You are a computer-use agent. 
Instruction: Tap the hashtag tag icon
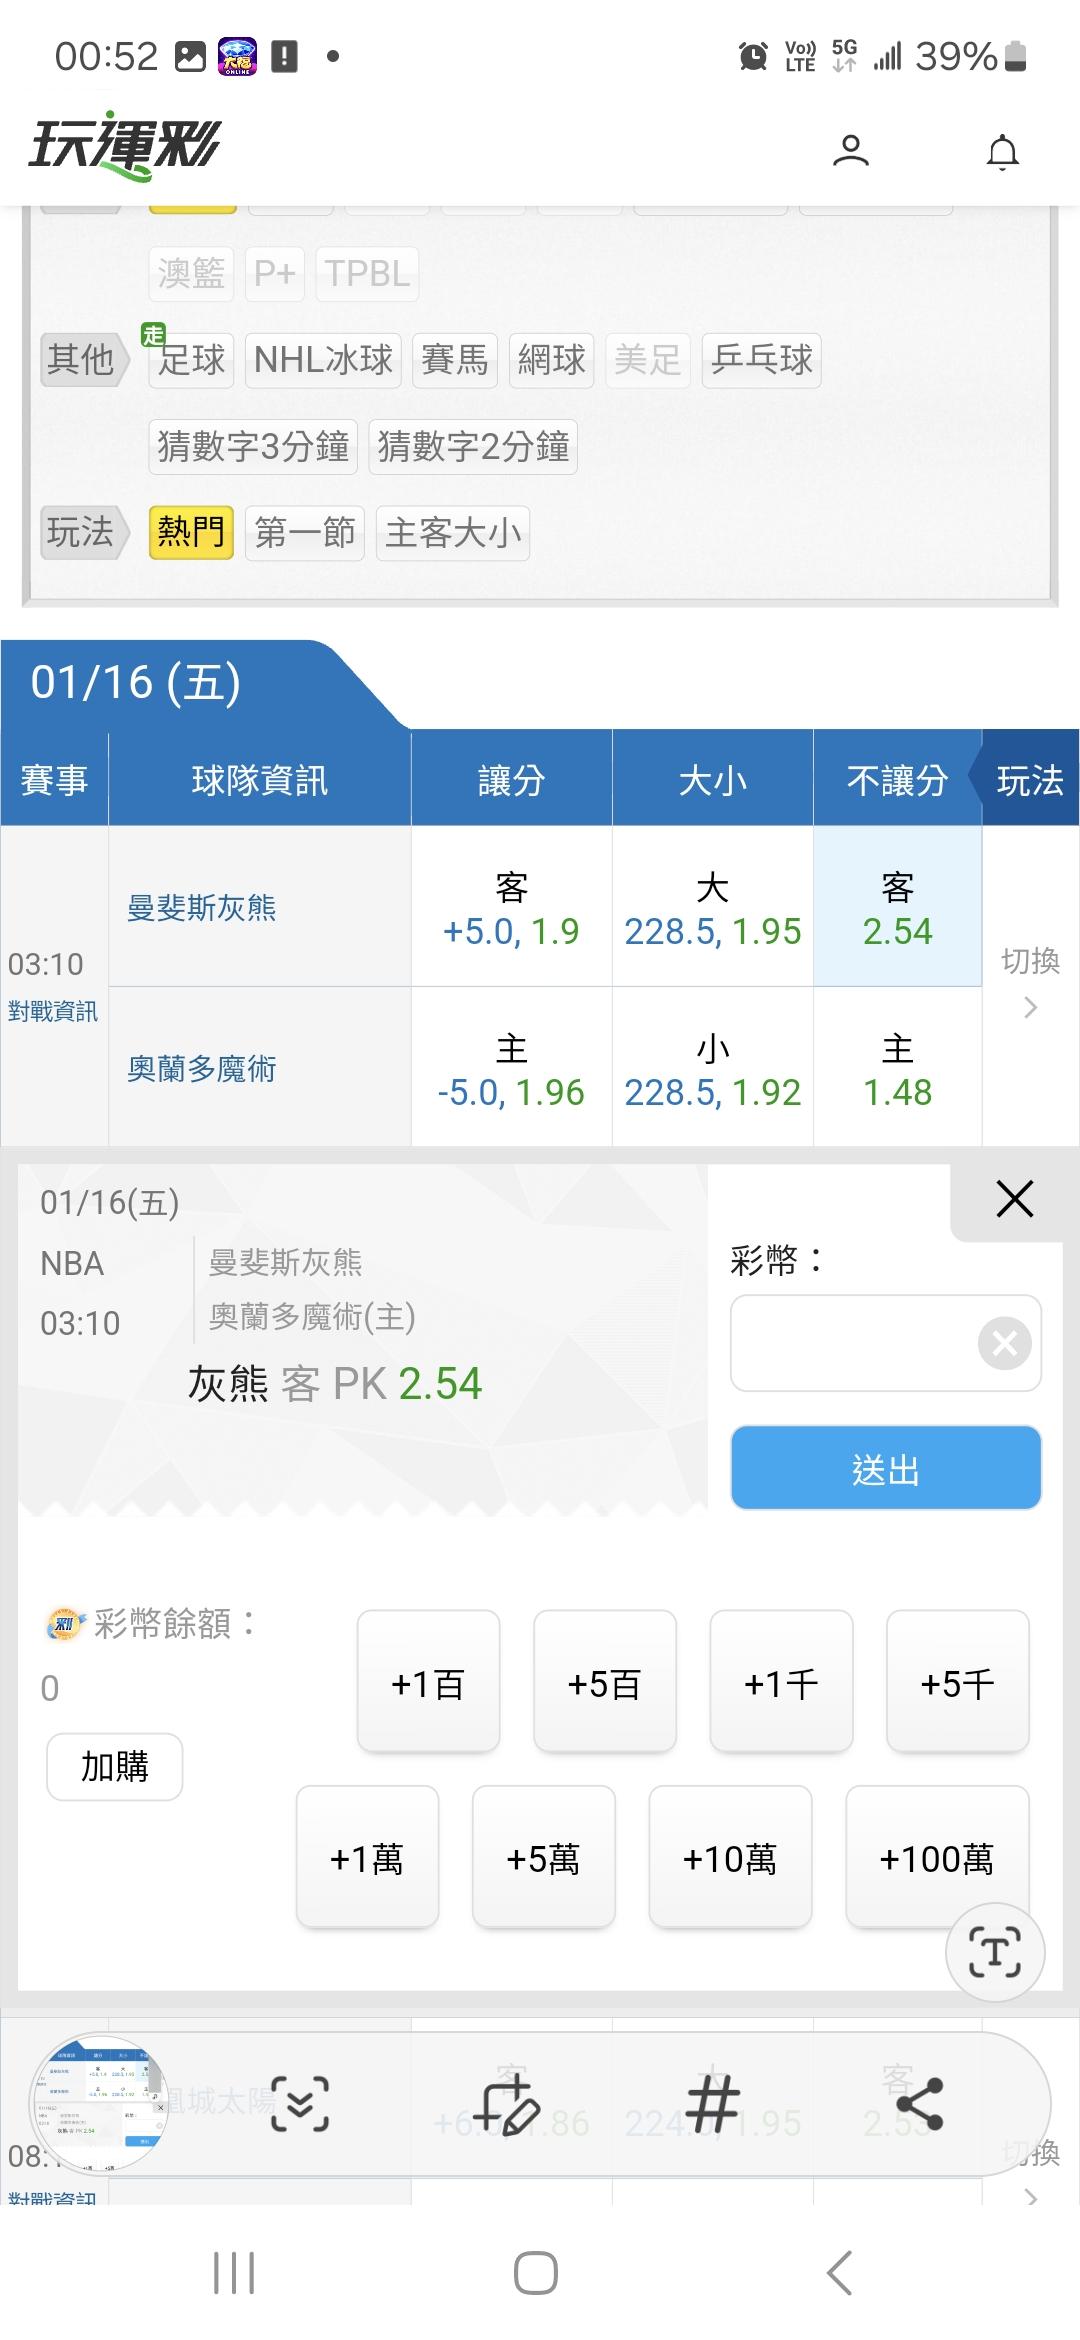712,2103
